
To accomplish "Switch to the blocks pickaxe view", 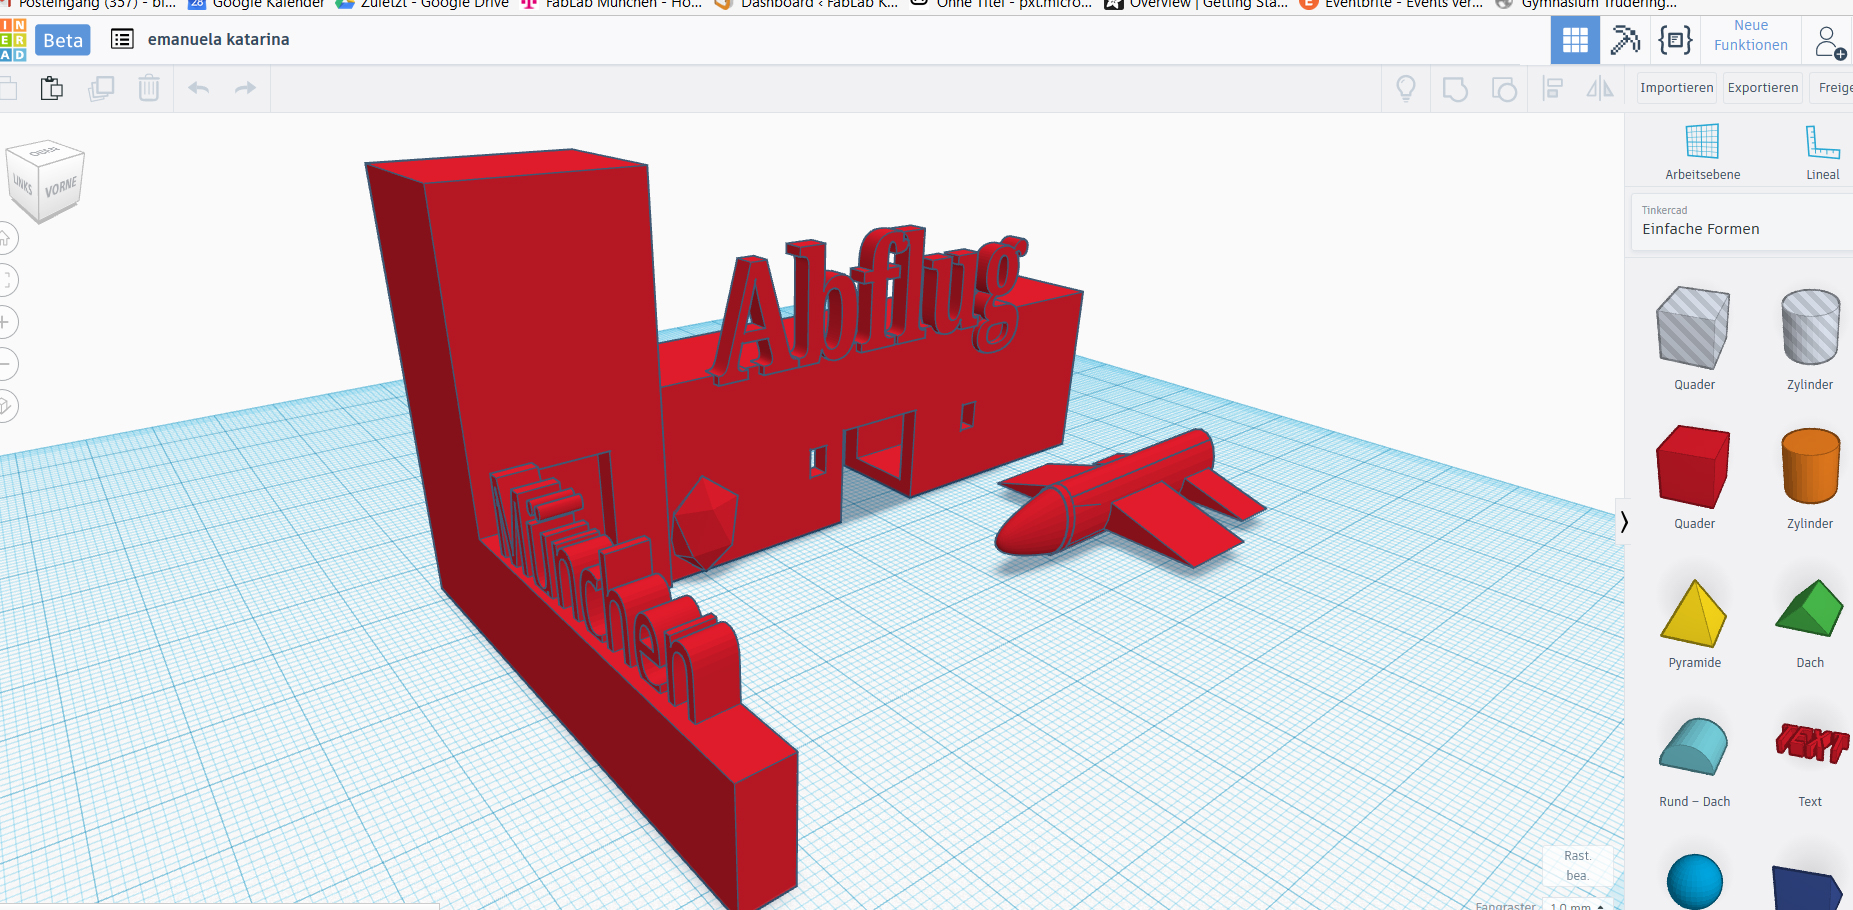I will [x=1625, y=40].
